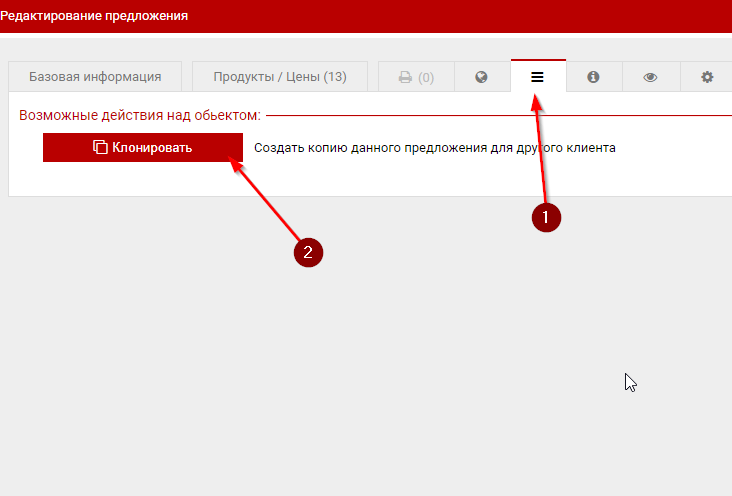Open the Базовая информация tab
732x496 pixels.
95,77
